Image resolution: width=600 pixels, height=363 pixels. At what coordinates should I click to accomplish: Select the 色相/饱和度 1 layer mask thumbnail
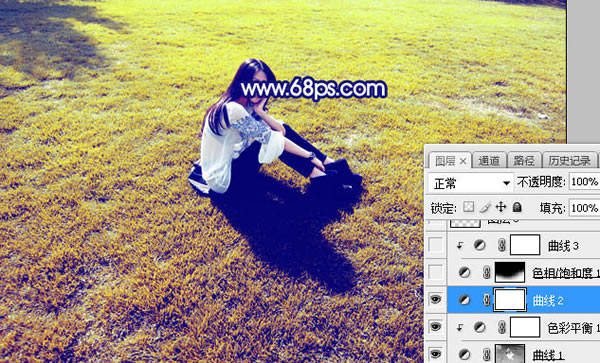510,272
